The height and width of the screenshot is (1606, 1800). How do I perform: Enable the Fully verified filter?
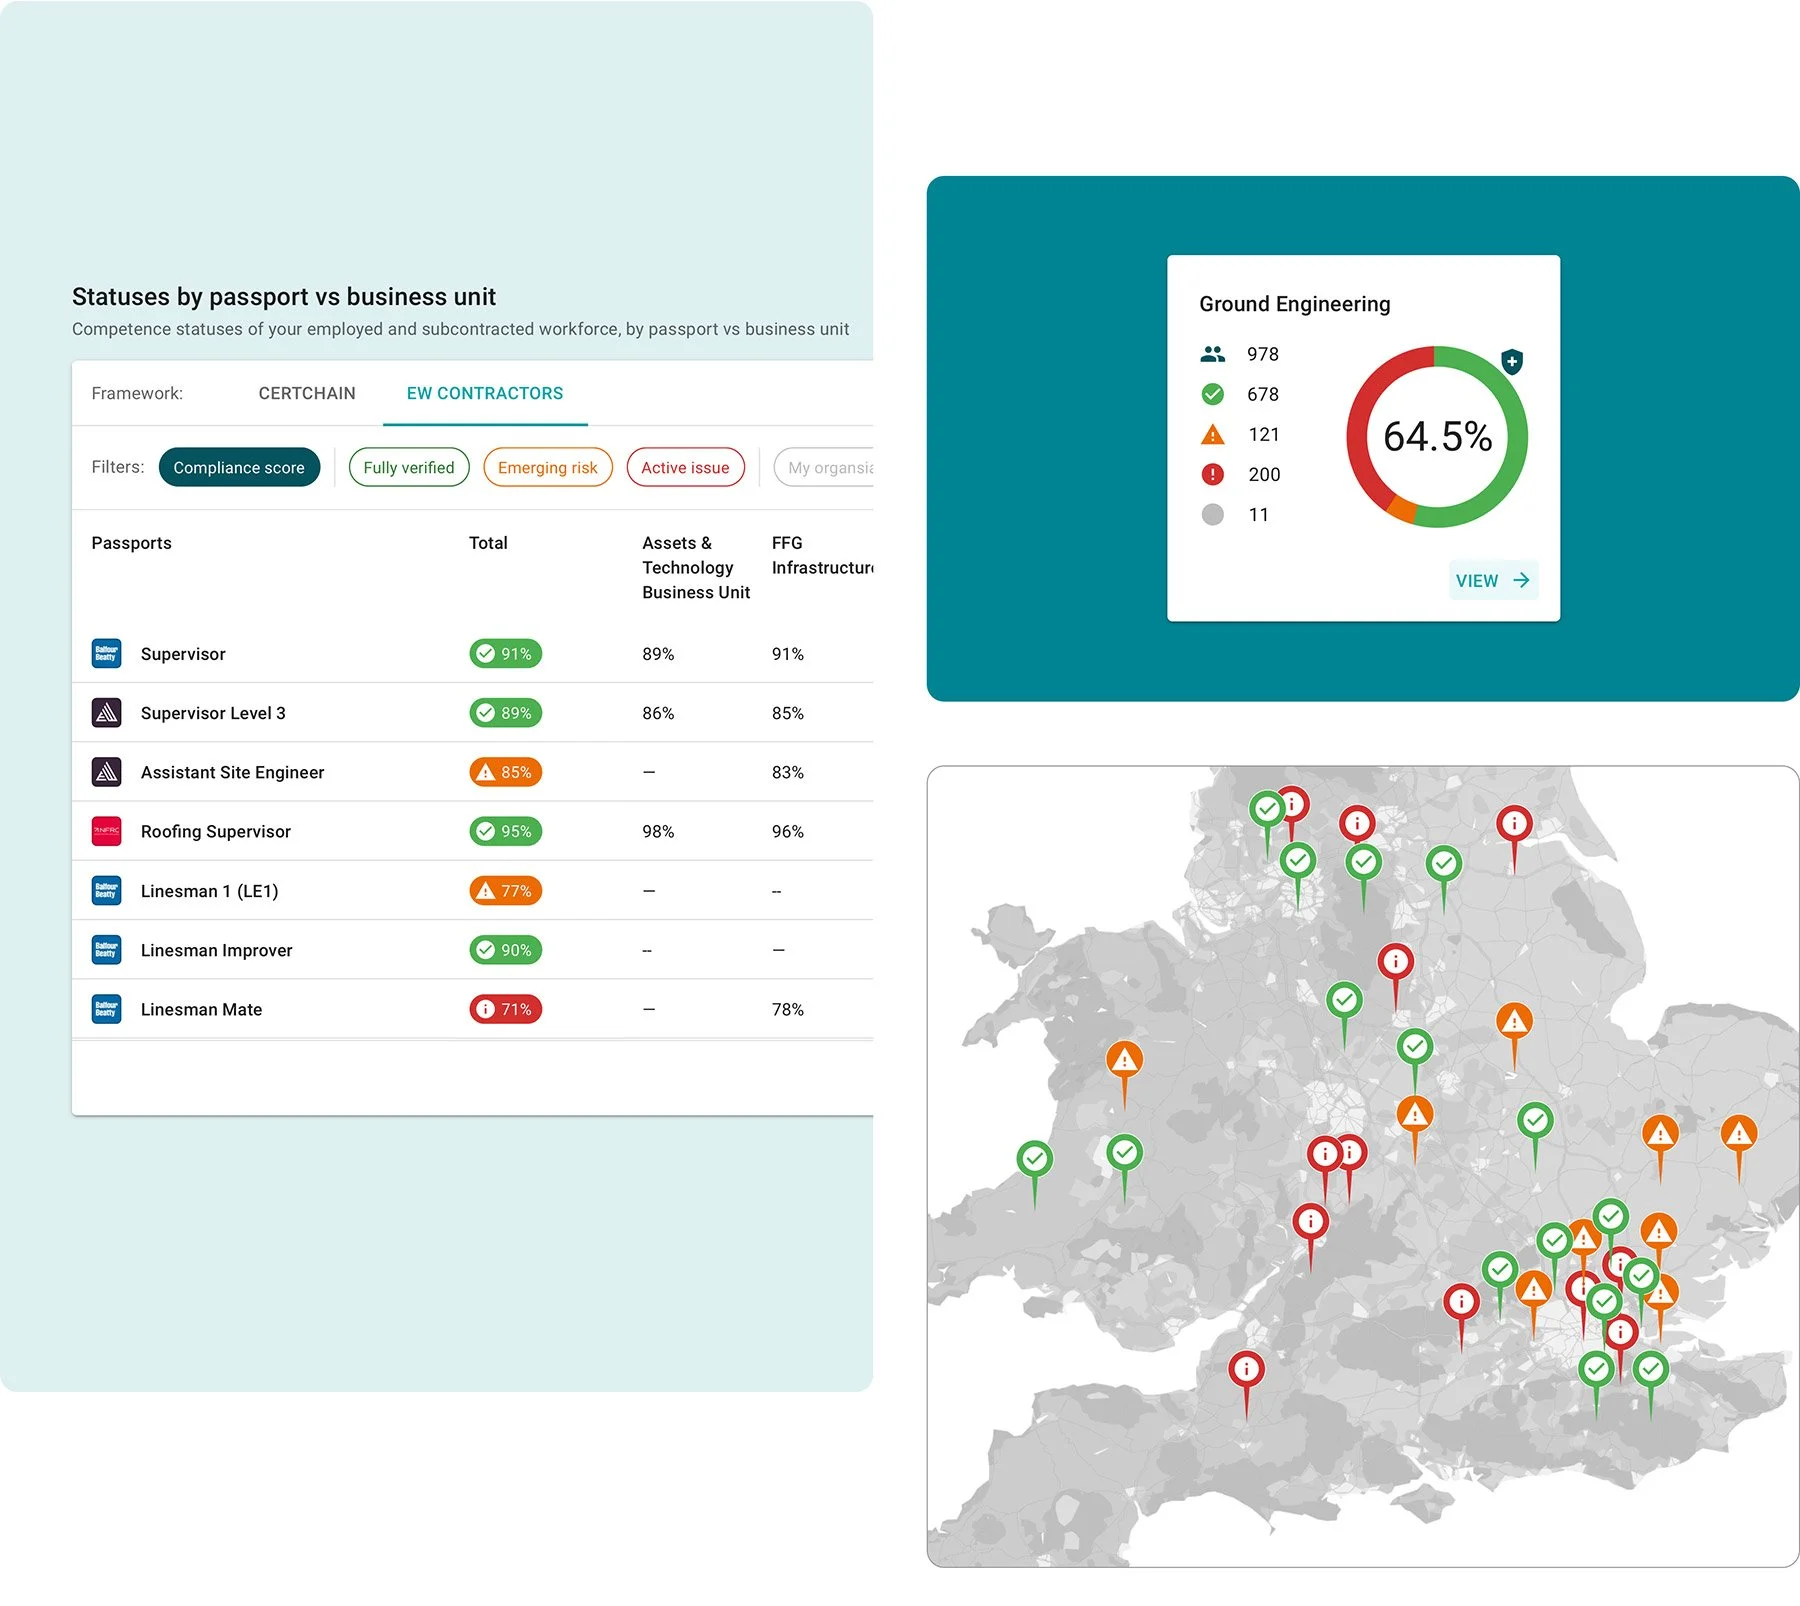[x=408, y=467]
